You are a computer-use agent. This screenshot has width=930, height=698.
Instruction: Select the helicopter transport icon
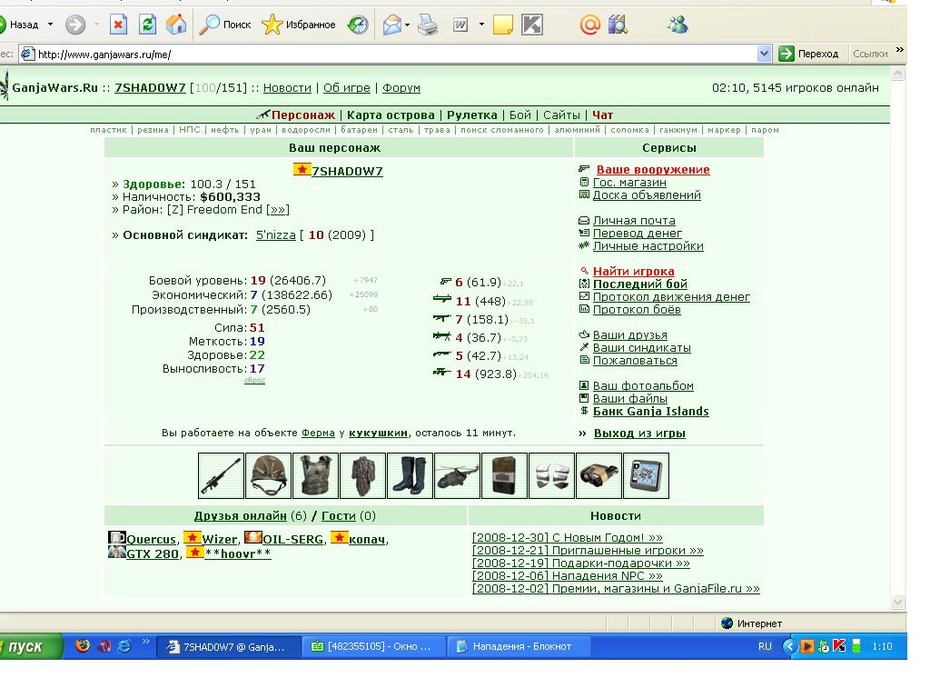(457, 476)
